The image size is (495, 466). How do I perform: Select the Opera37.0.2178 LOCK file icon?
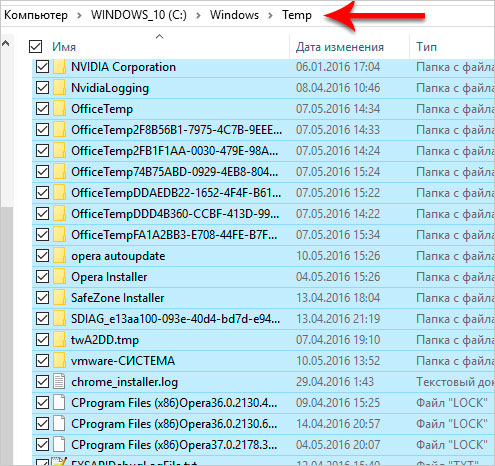[59, 445]
